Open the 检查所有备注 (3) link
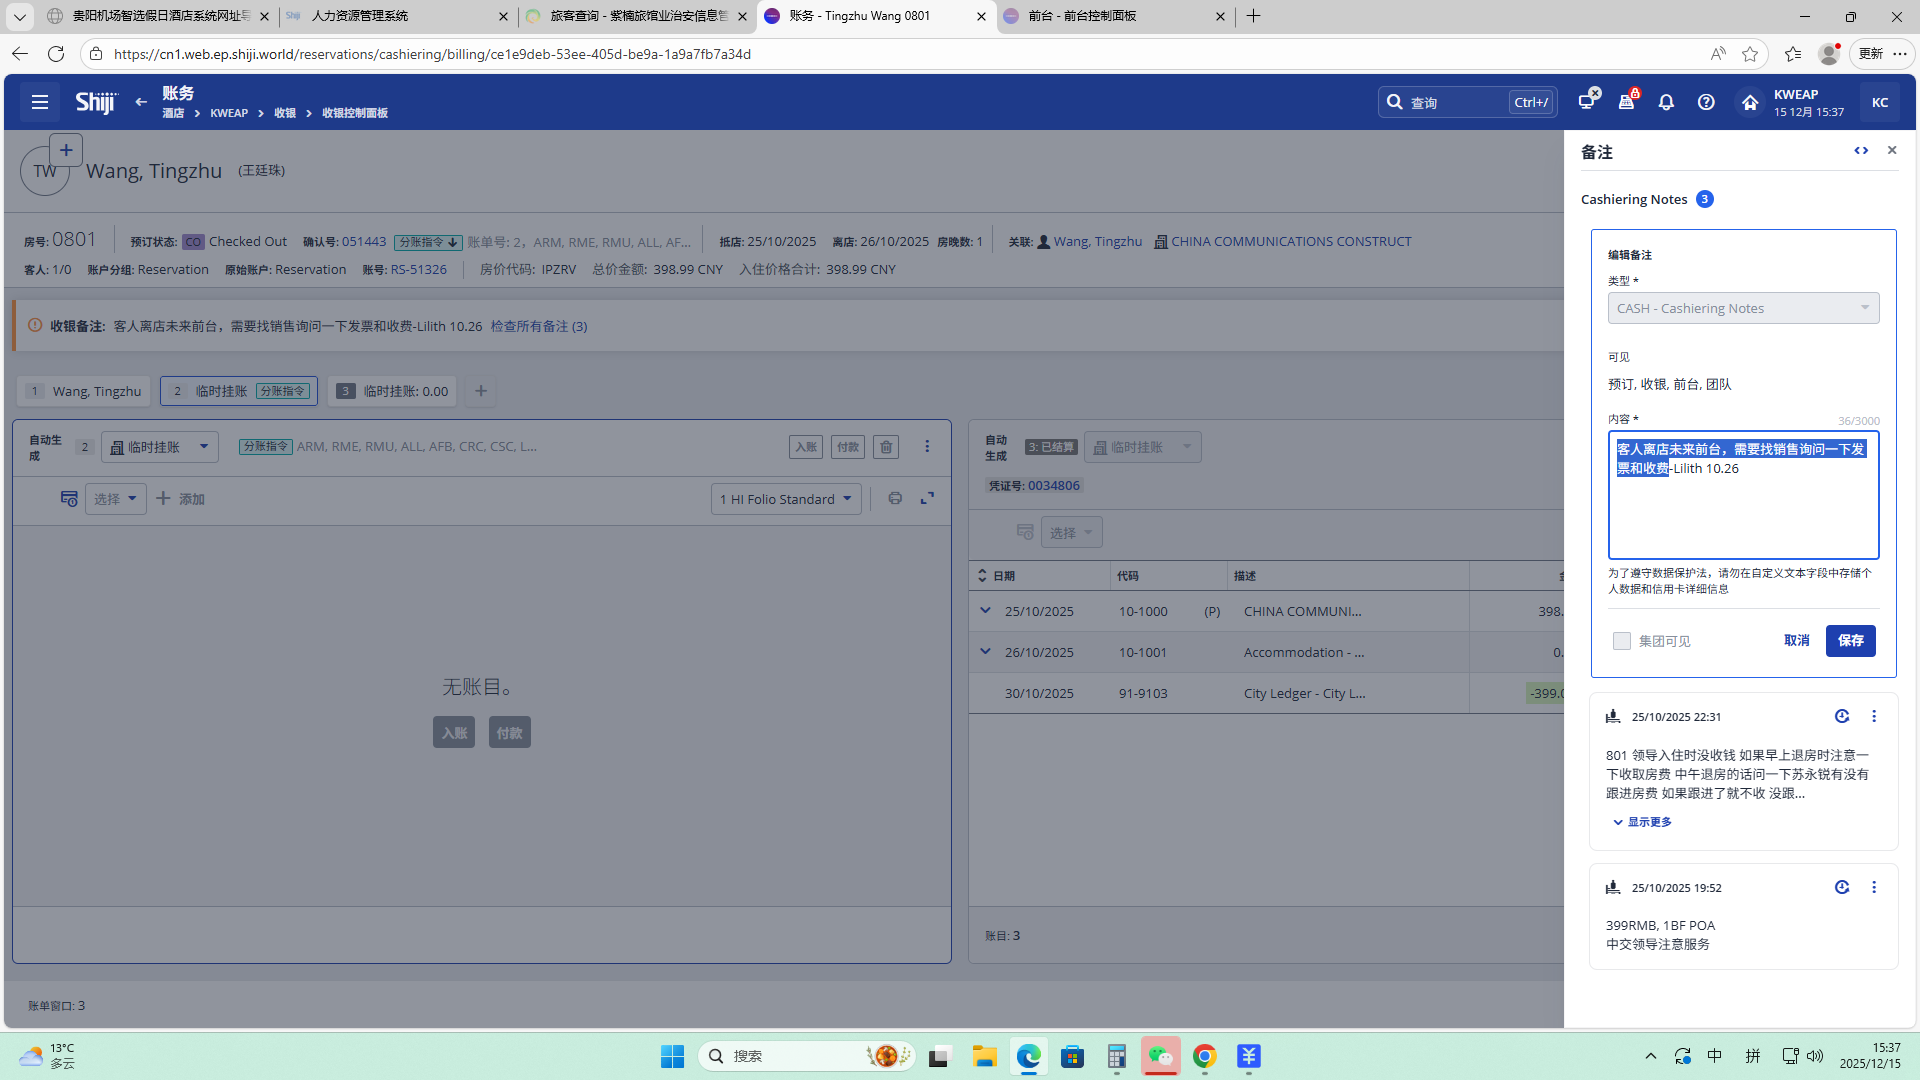 pyautogui.click(x=538, y=326)
